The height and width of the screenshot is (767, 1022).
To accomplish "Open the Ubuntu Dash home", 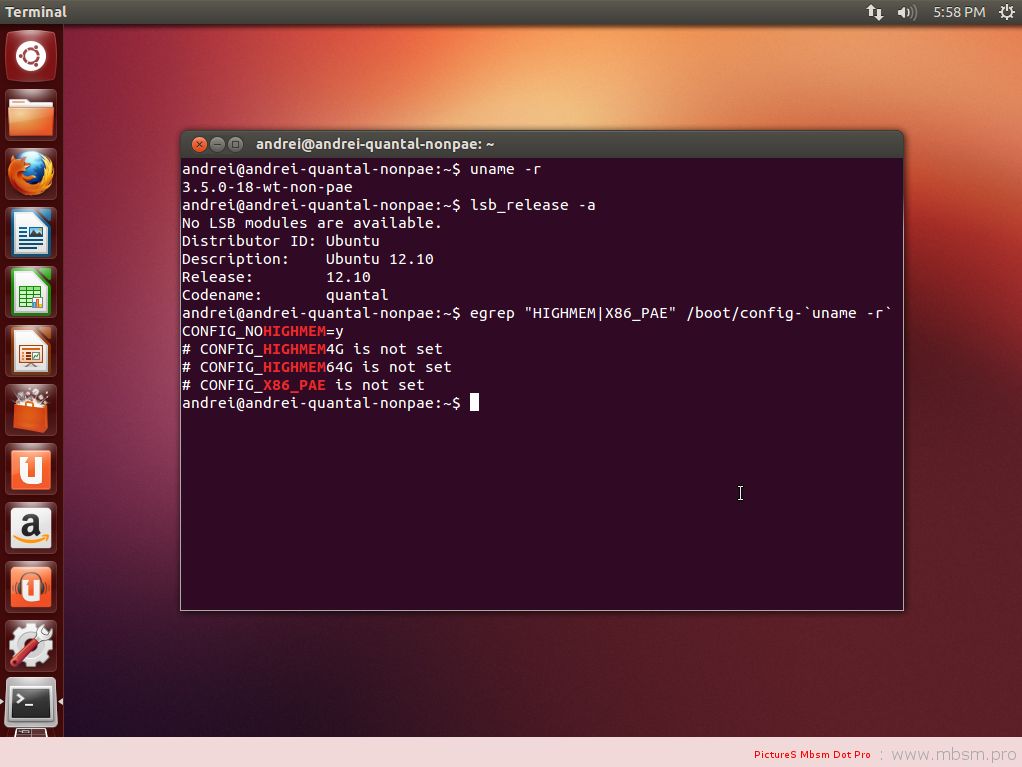I will [31, 56].
